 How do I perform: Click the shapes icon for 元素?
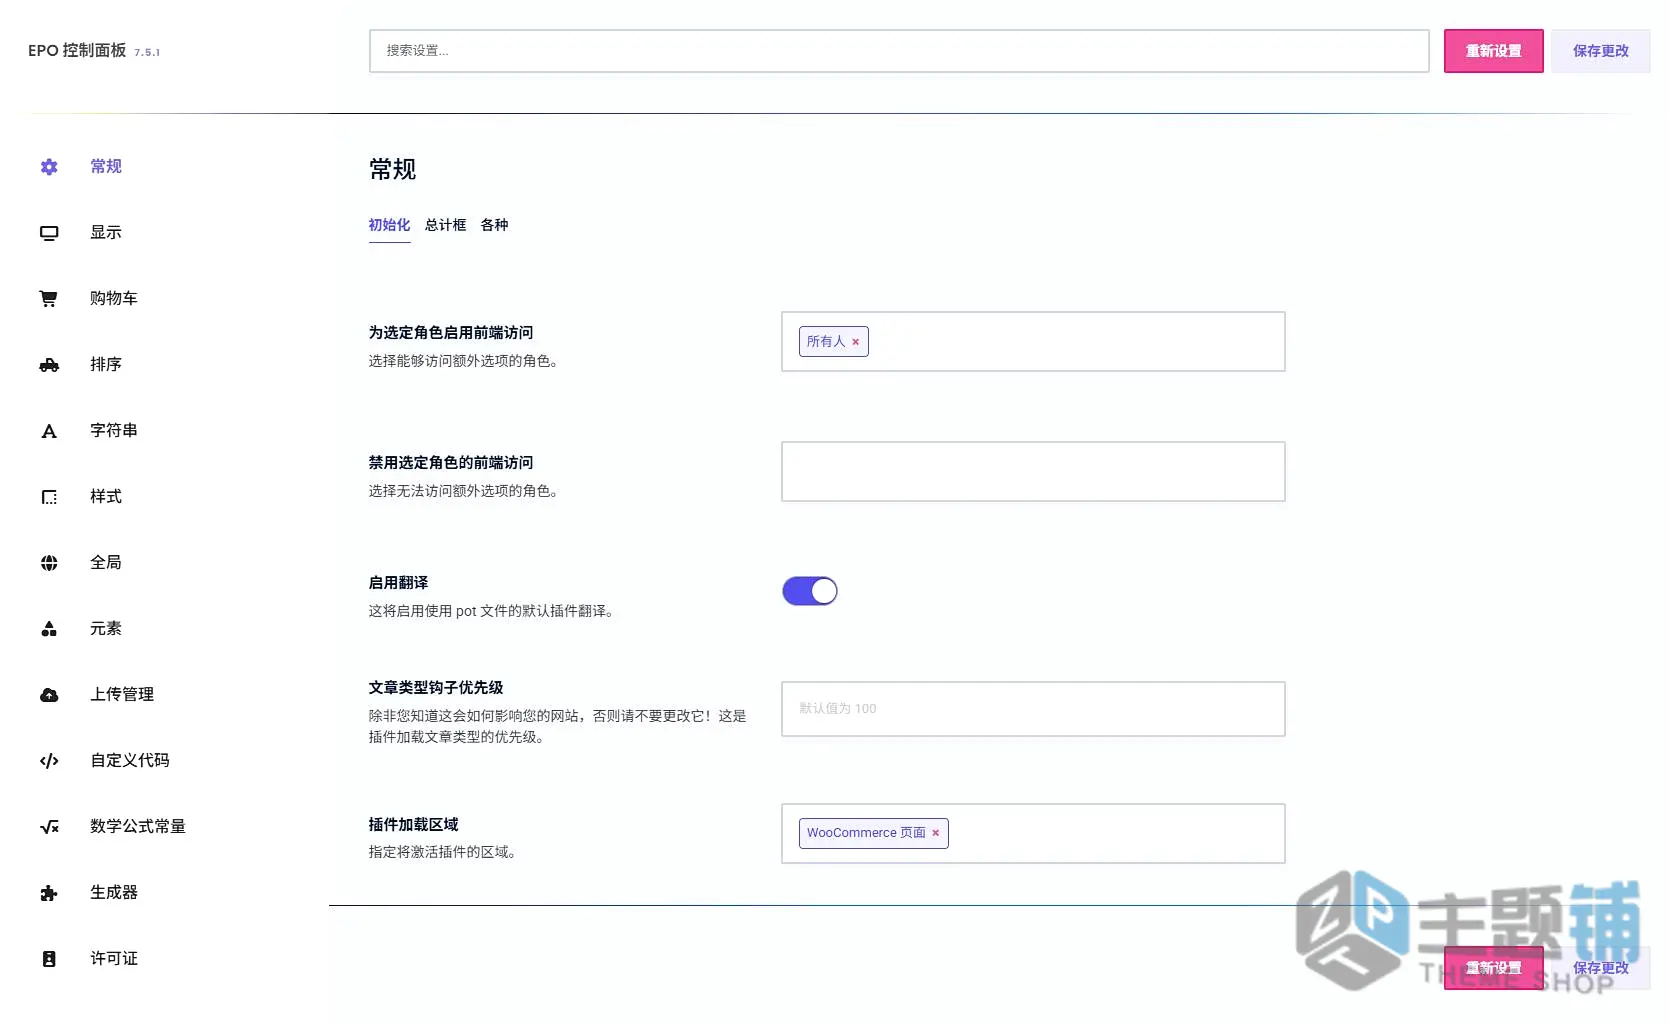click(49, 629)
